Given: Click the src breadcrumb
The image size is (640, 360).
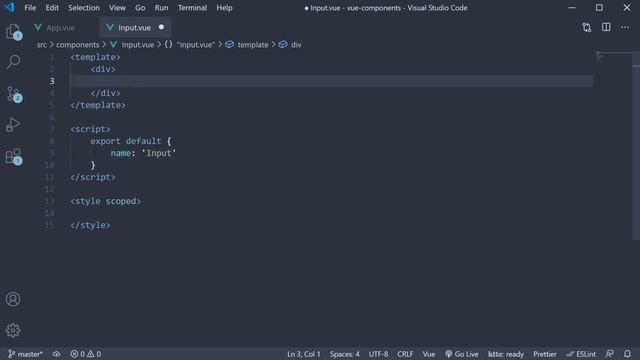Looking at the screenshot, I should (x=42, y=44).
